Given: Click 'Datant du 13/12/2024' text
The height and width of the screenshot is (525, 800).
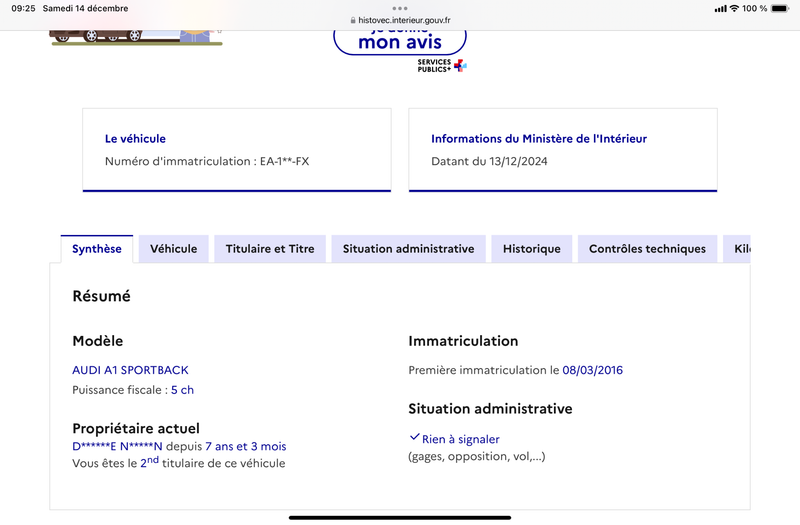Looking at the screenshot, I should pos(489,161).
